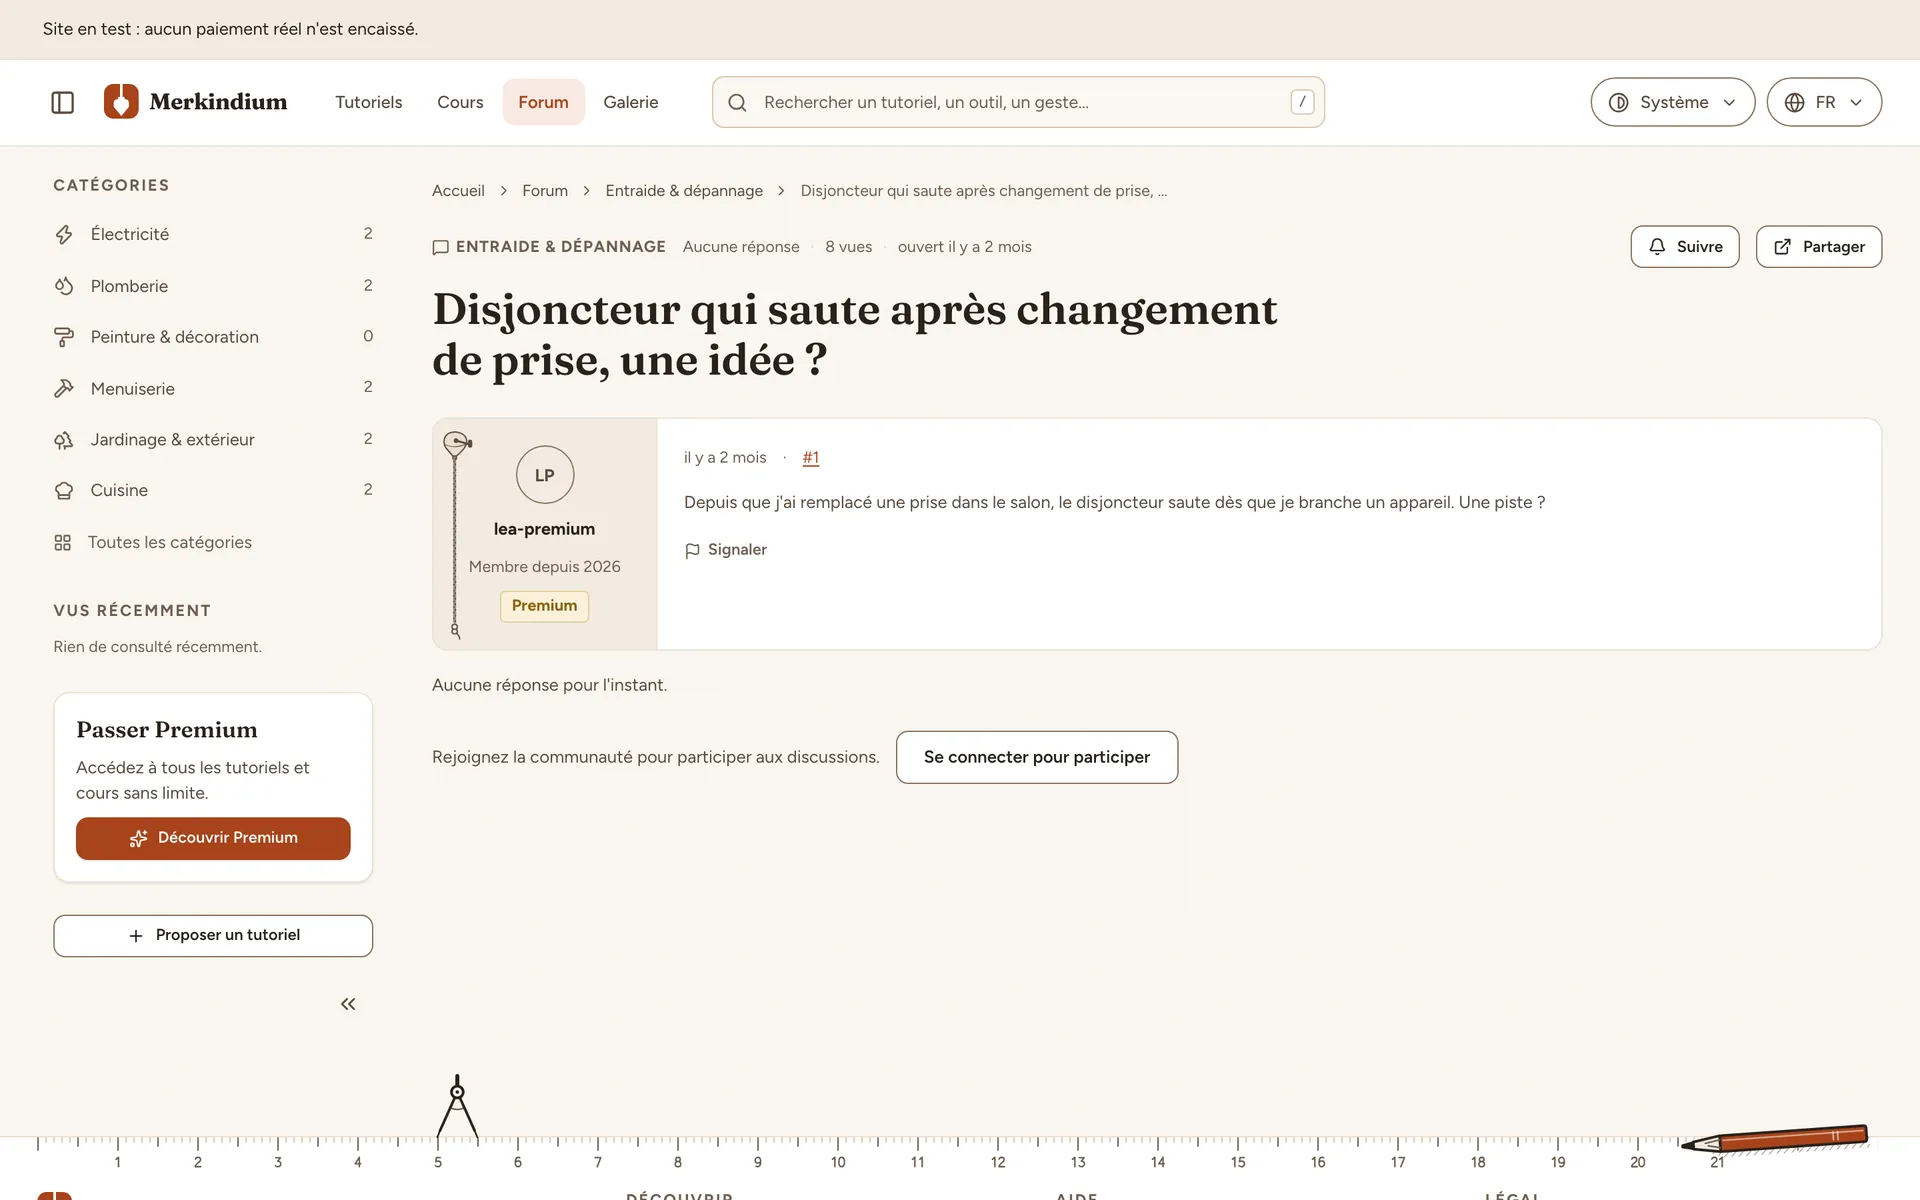Open the Galerie tab
The image size is (1920, 1200).
(x=631, y=102)
